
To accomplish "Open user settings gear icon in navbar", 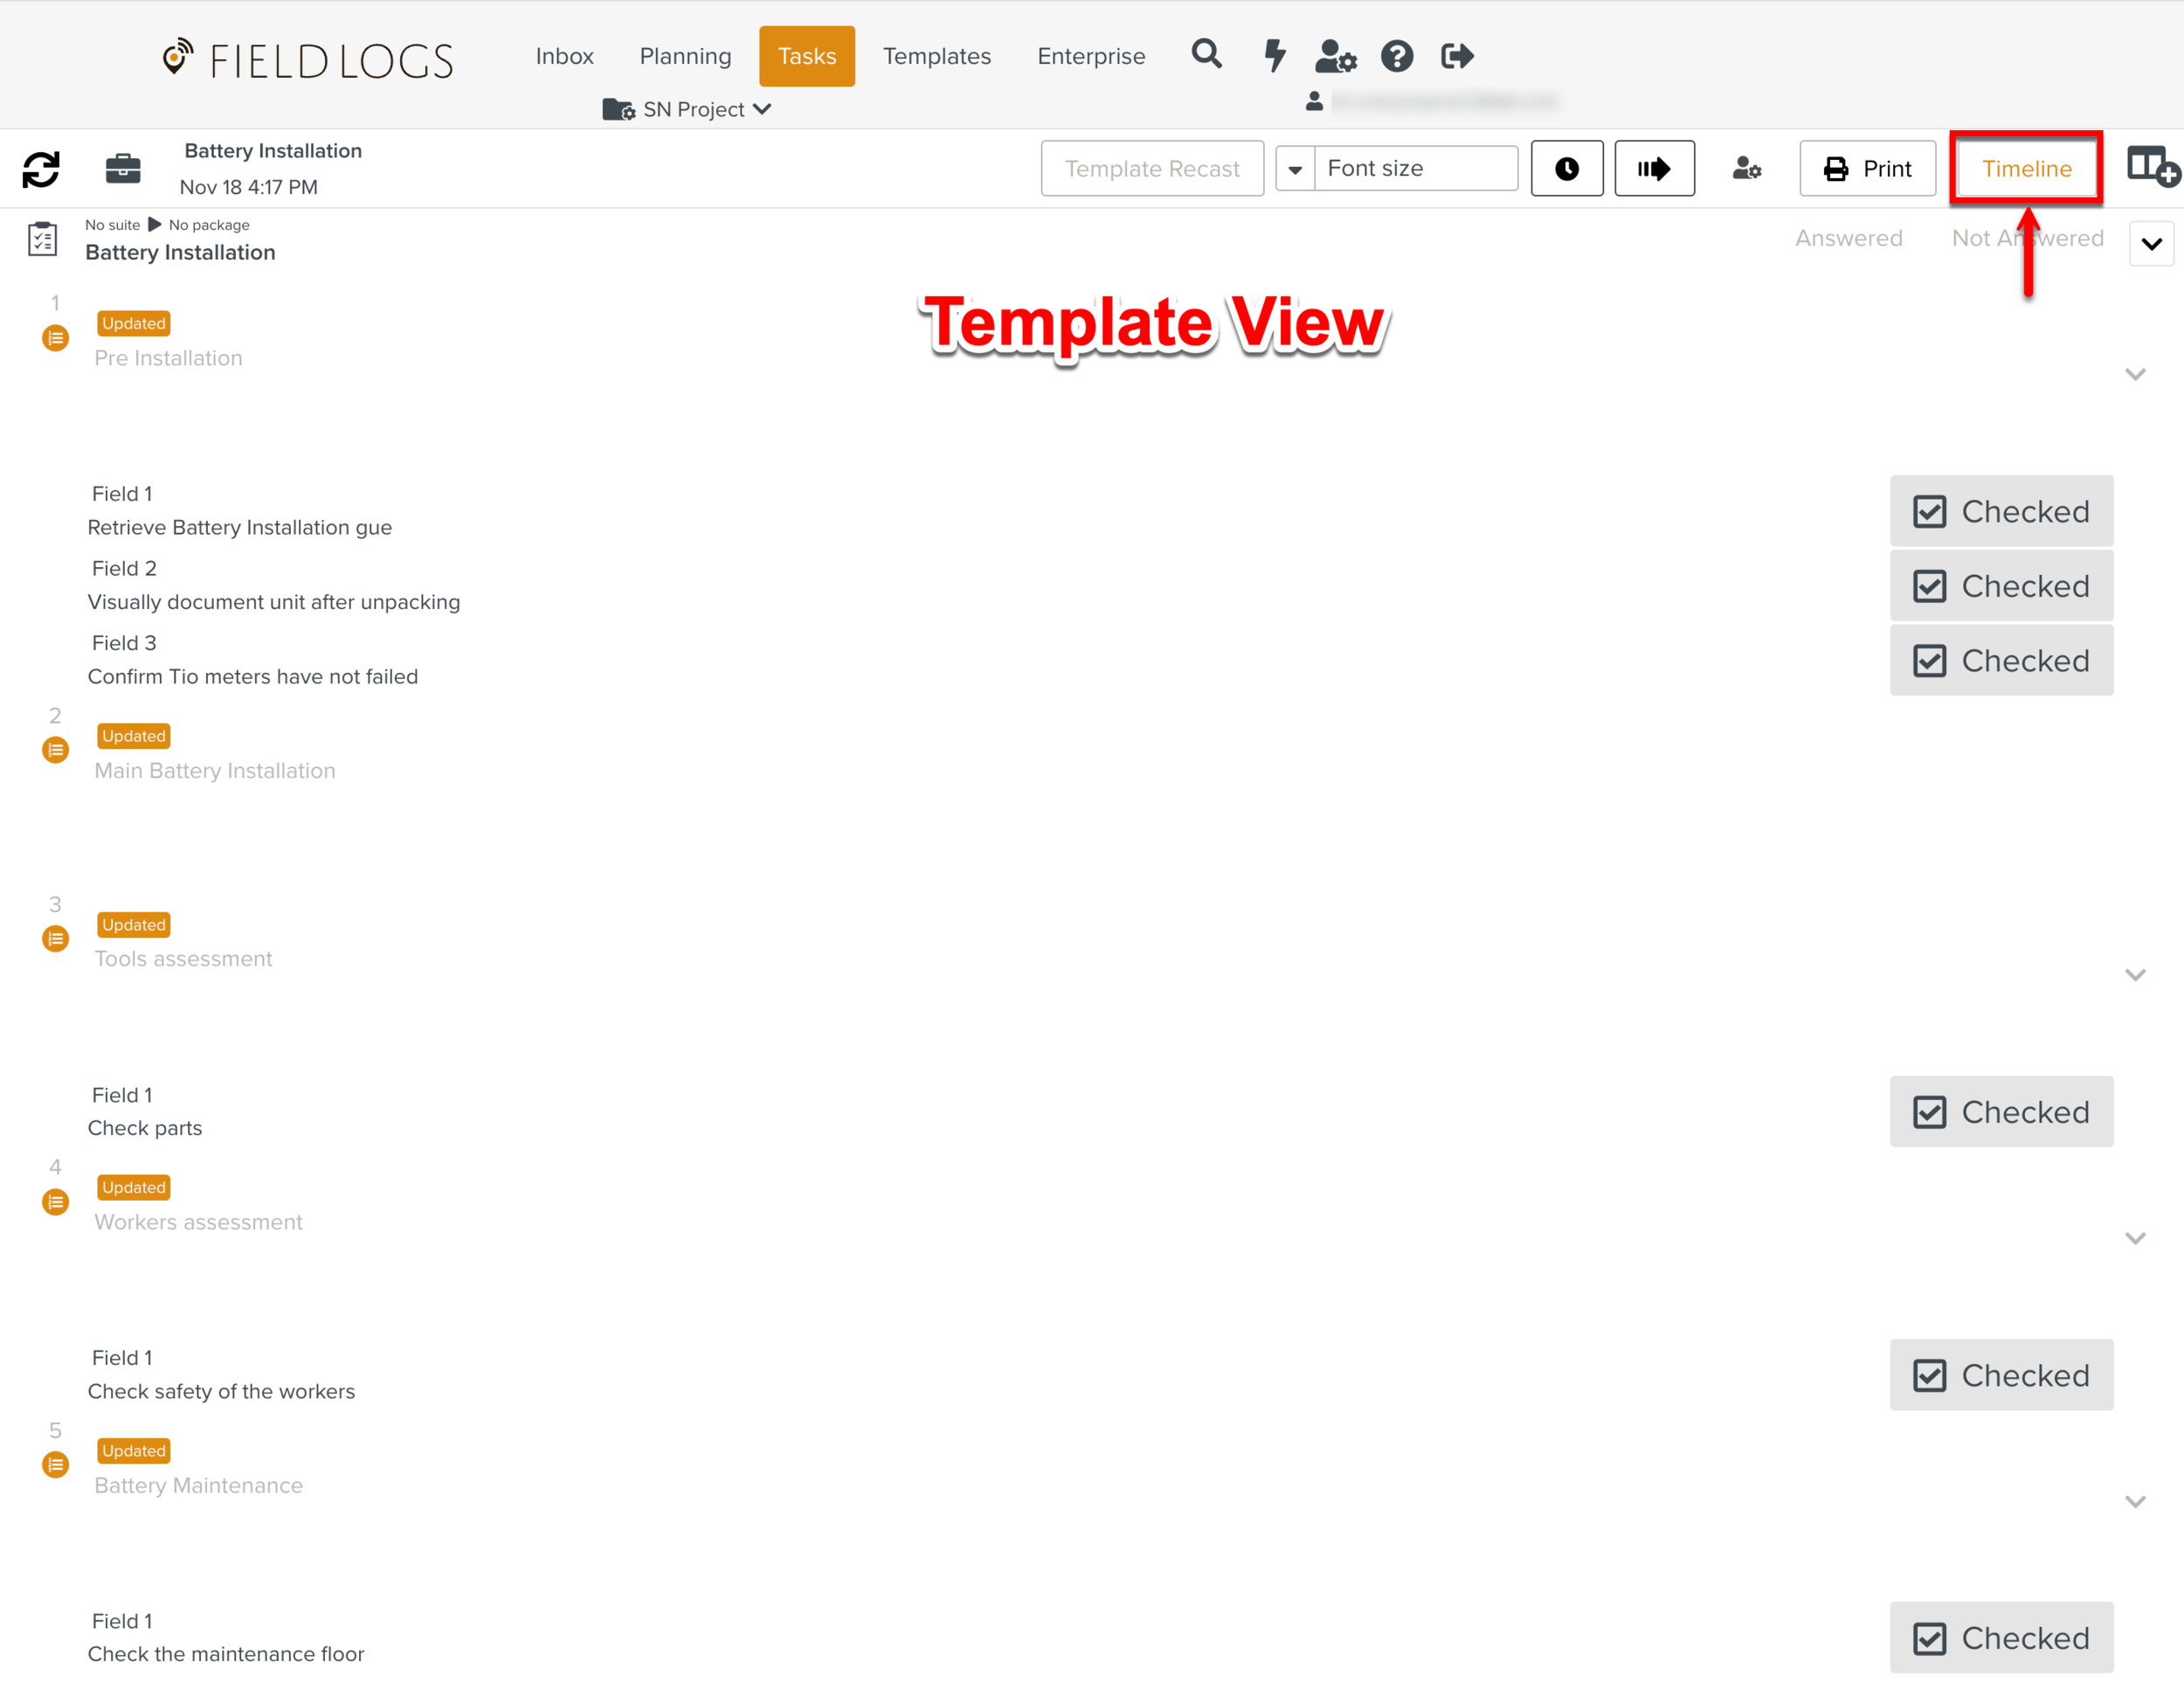I will (1335, 56).
